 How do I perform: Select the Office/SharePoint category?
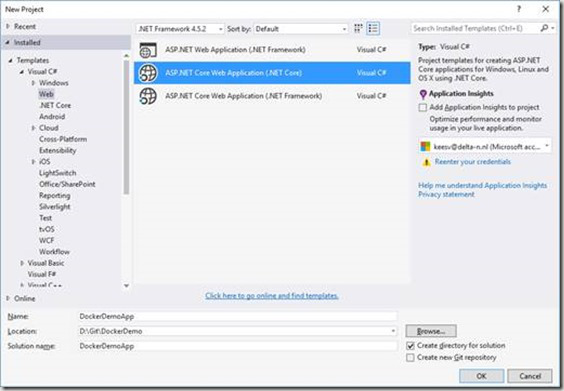(67, 184)
